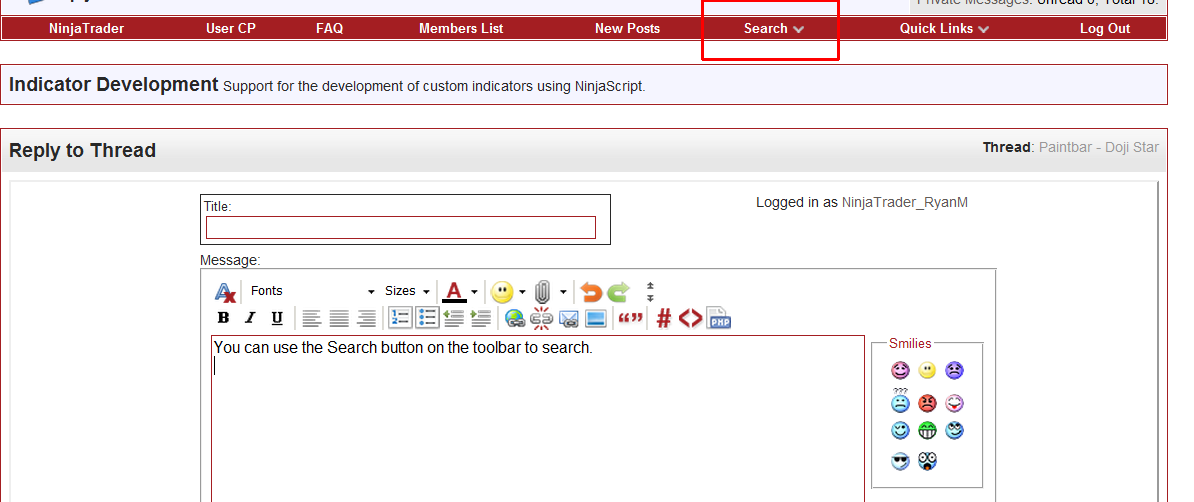Screen dimensions: 1194x502
Task: Insert an unordered bullet list
Action: click(x=427, y=318)
